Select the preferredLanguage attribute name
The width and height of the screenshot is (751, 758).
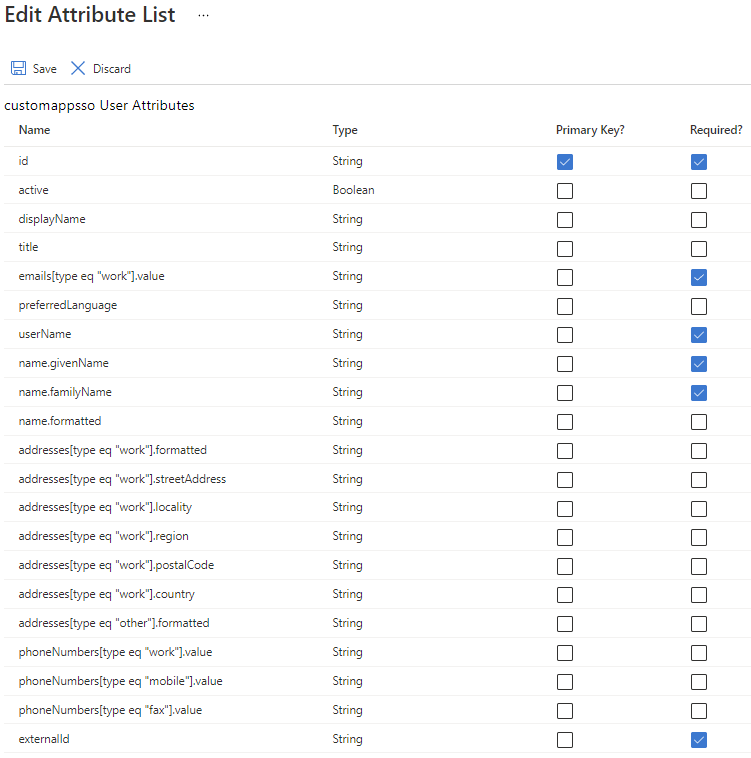coord(68,305)
